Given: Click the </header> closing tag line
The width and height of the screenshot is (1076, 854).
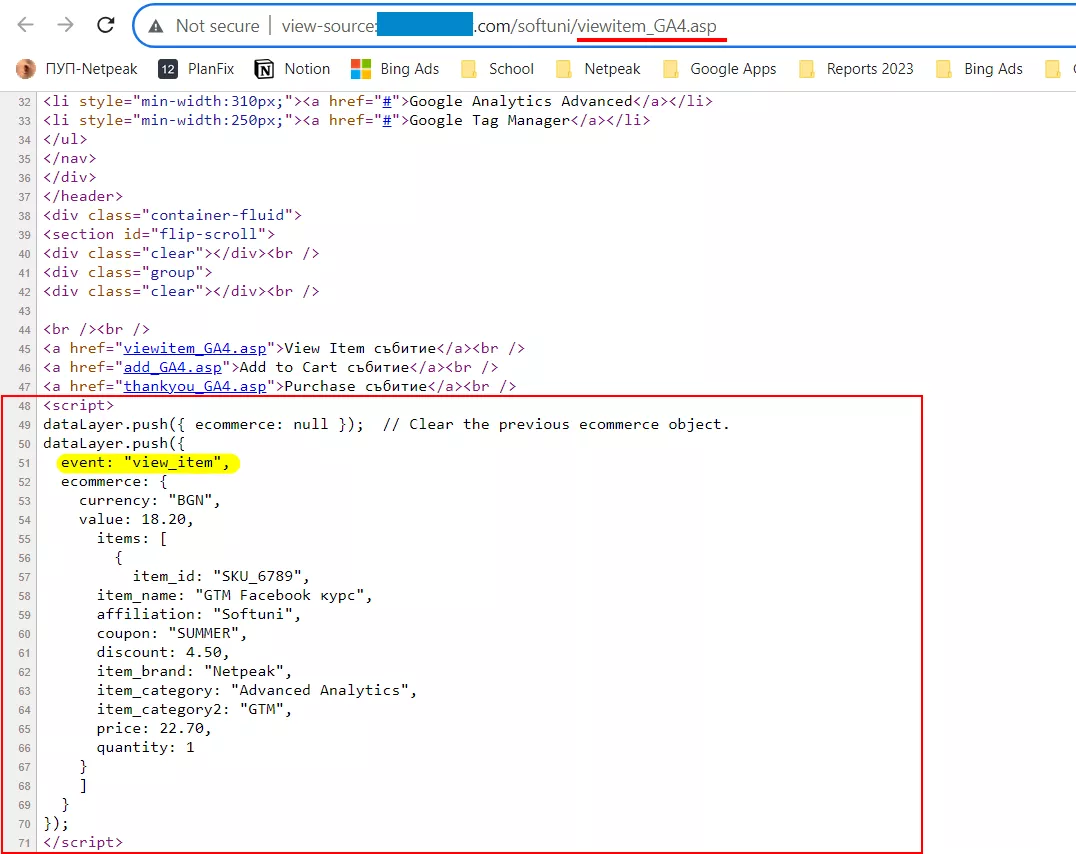Looking at the screenshot, I should 82,196.
